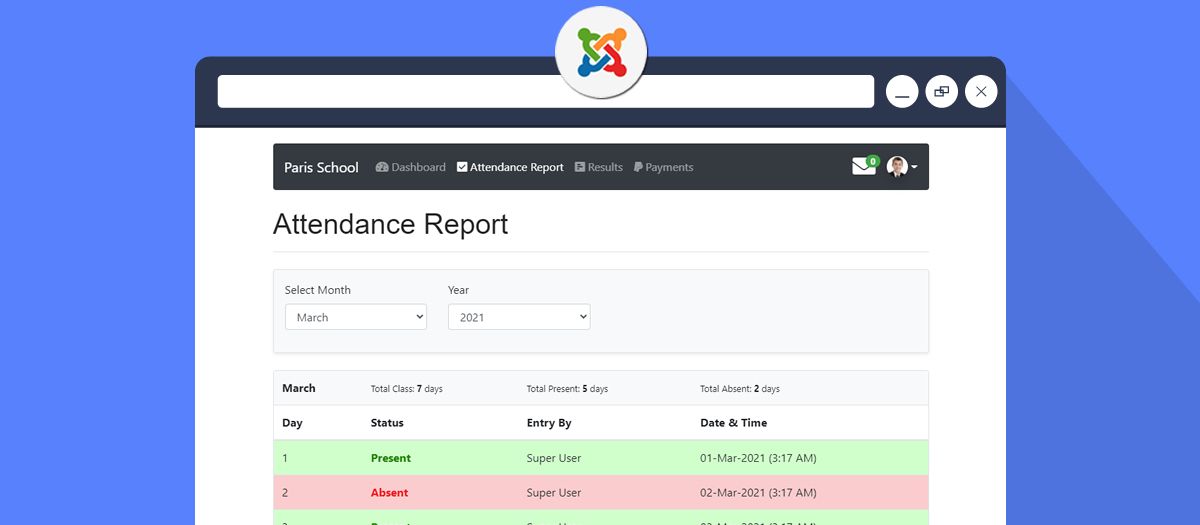
Task: Click the Year label
Action: click(458, 290)
